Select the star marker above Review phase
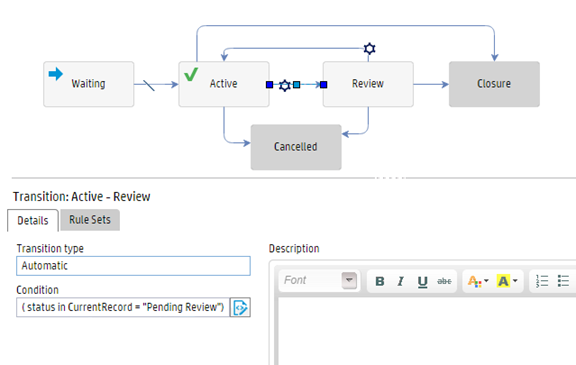576x365 pixels. 370,48
